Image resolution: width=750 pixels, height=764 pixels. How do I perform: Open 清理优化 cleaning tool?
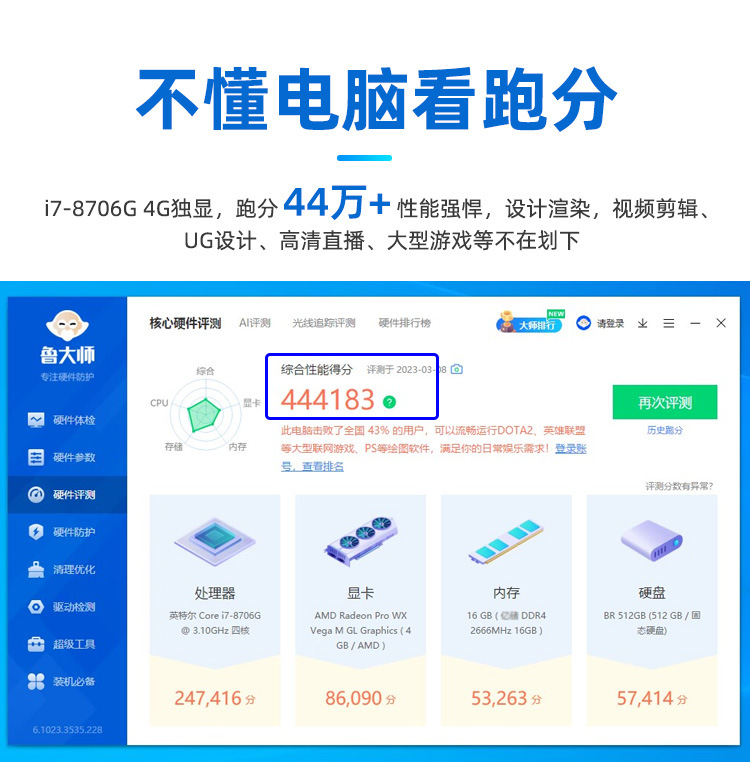point(61,569)
